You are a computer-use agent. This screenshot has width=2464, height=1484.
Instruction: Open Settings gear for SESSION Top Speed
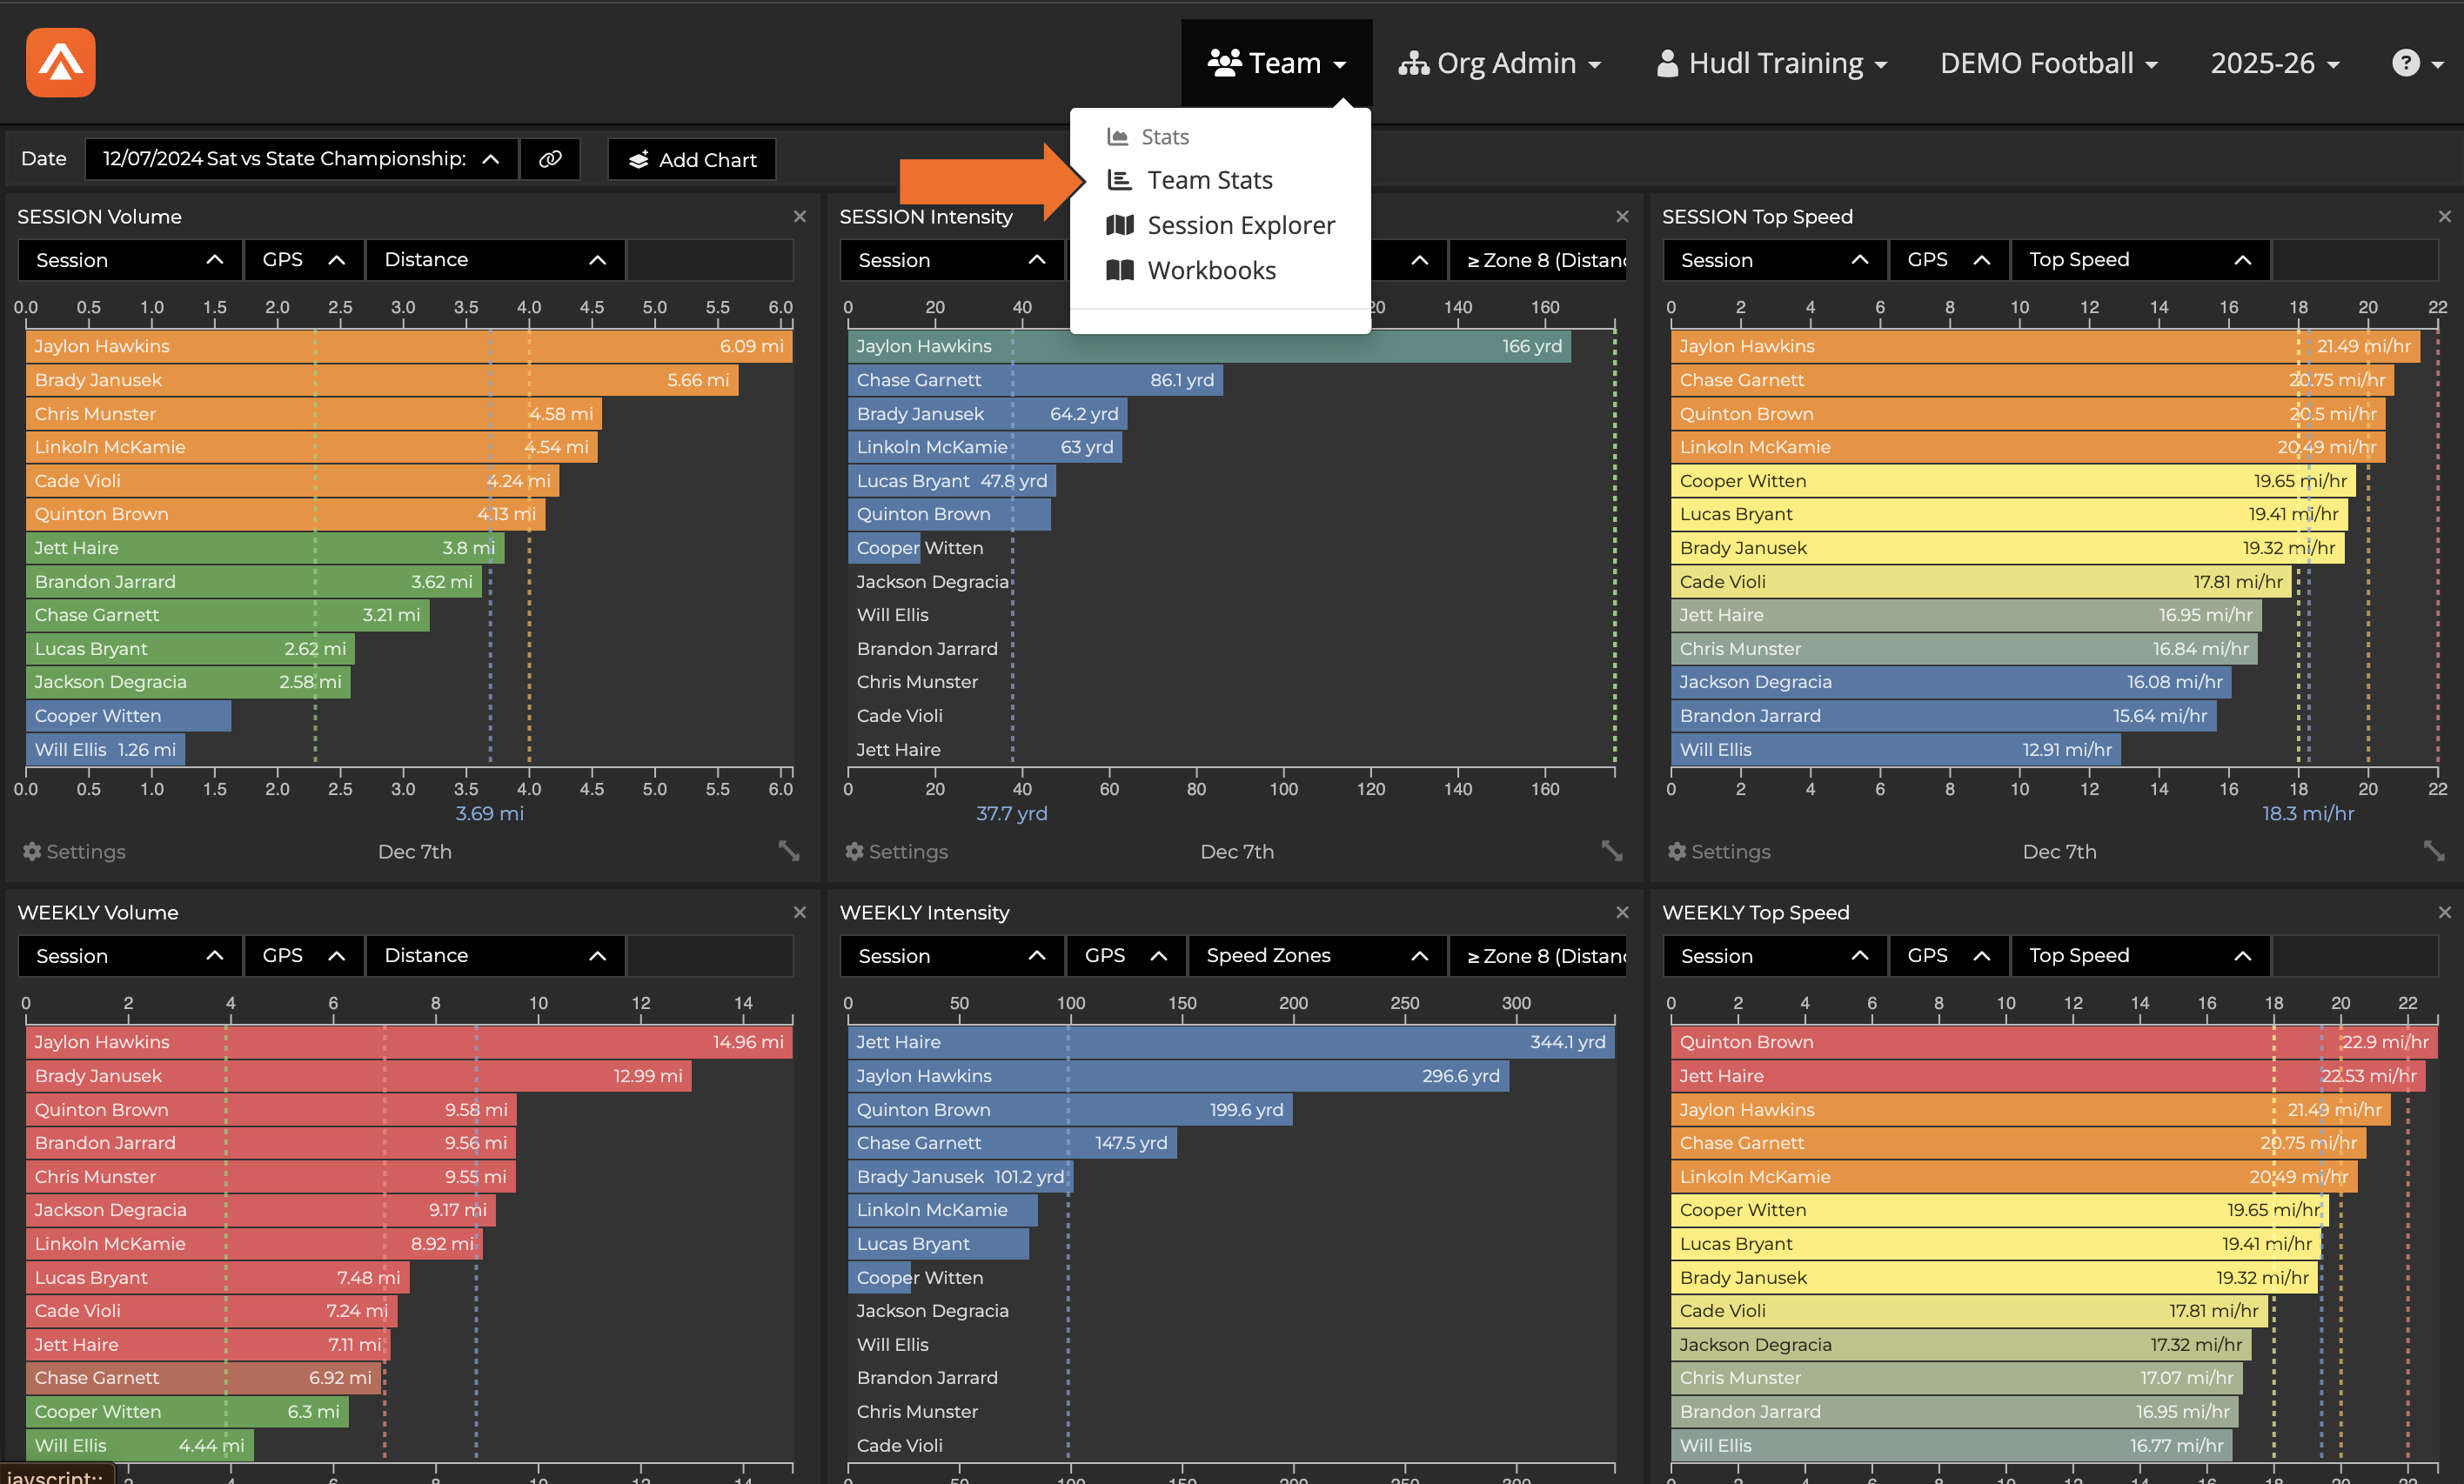coord(1719,851)
